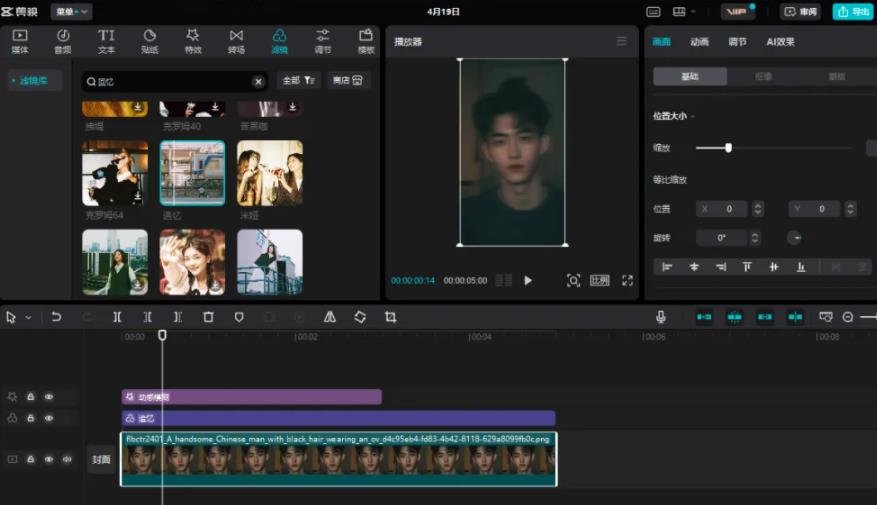Toggle visibility of the effects track
Screen dimensions: 877x505
[49, 397]
